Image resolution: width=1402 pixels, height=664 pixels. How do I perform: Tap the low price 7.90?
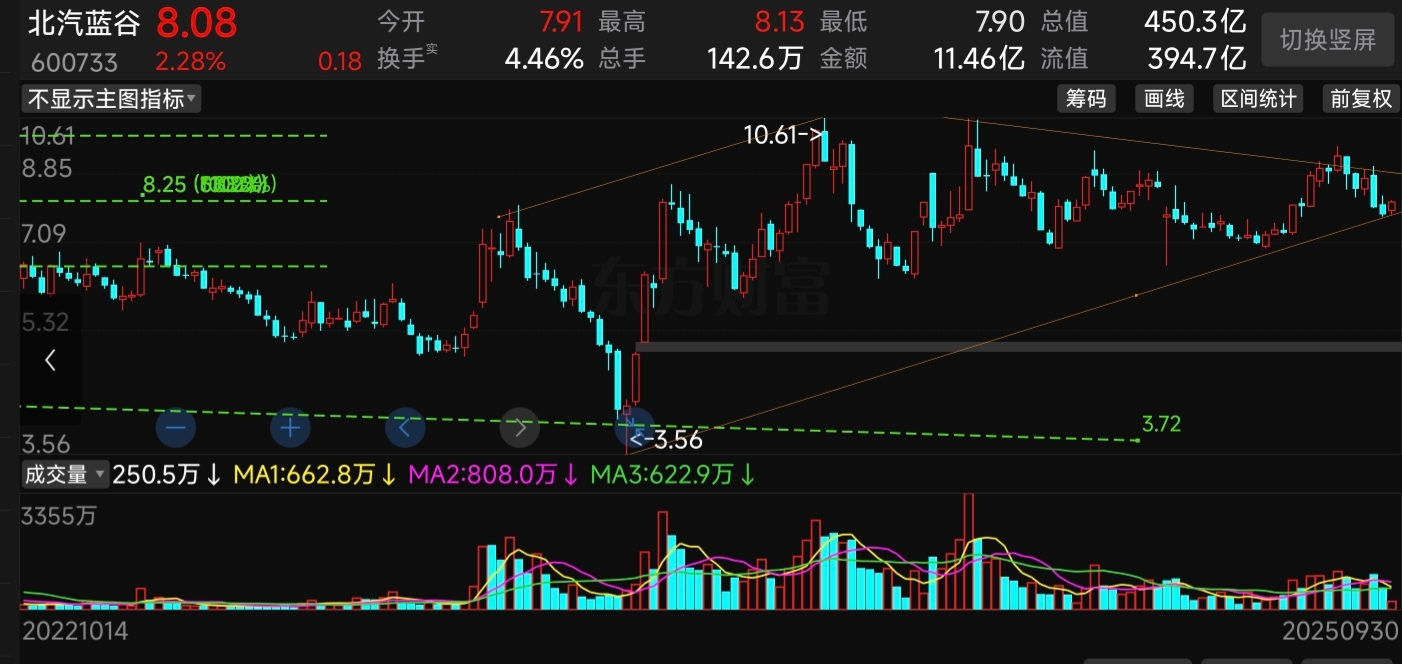click(x=1000, y=21)
